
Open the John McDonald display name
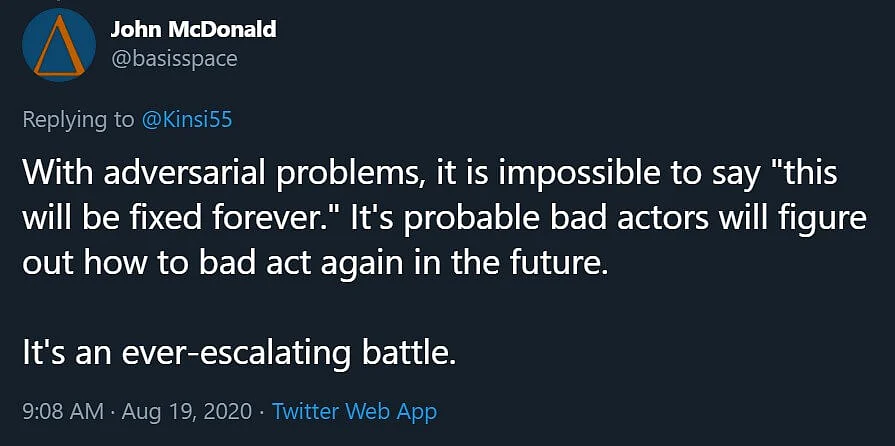pos(193,31)
